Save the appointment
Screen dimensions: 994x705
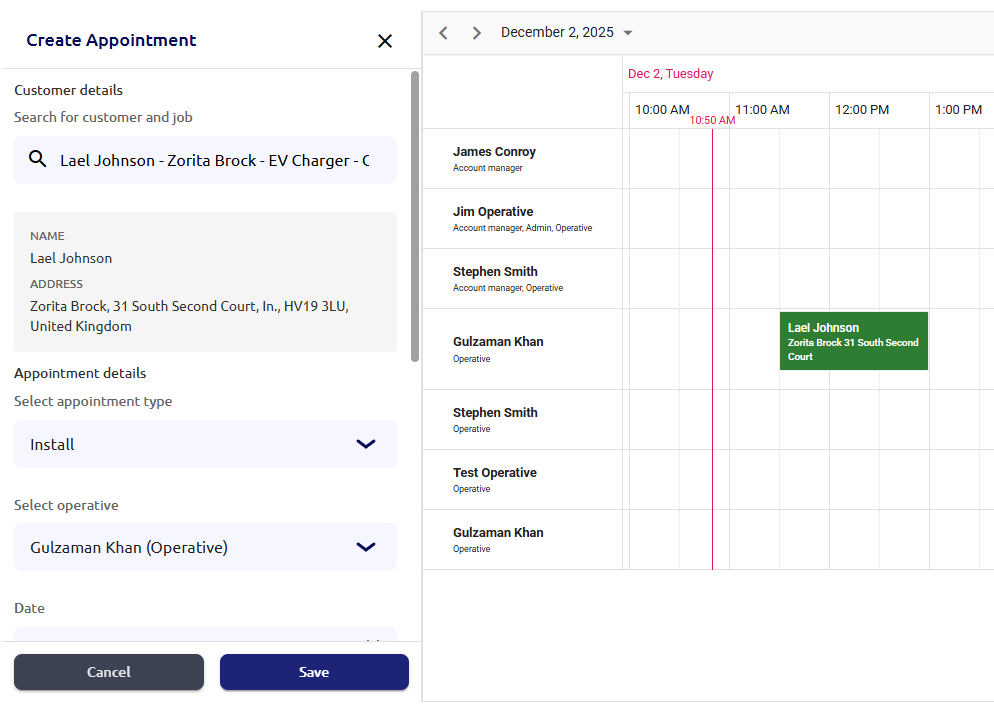pos(314,672)
